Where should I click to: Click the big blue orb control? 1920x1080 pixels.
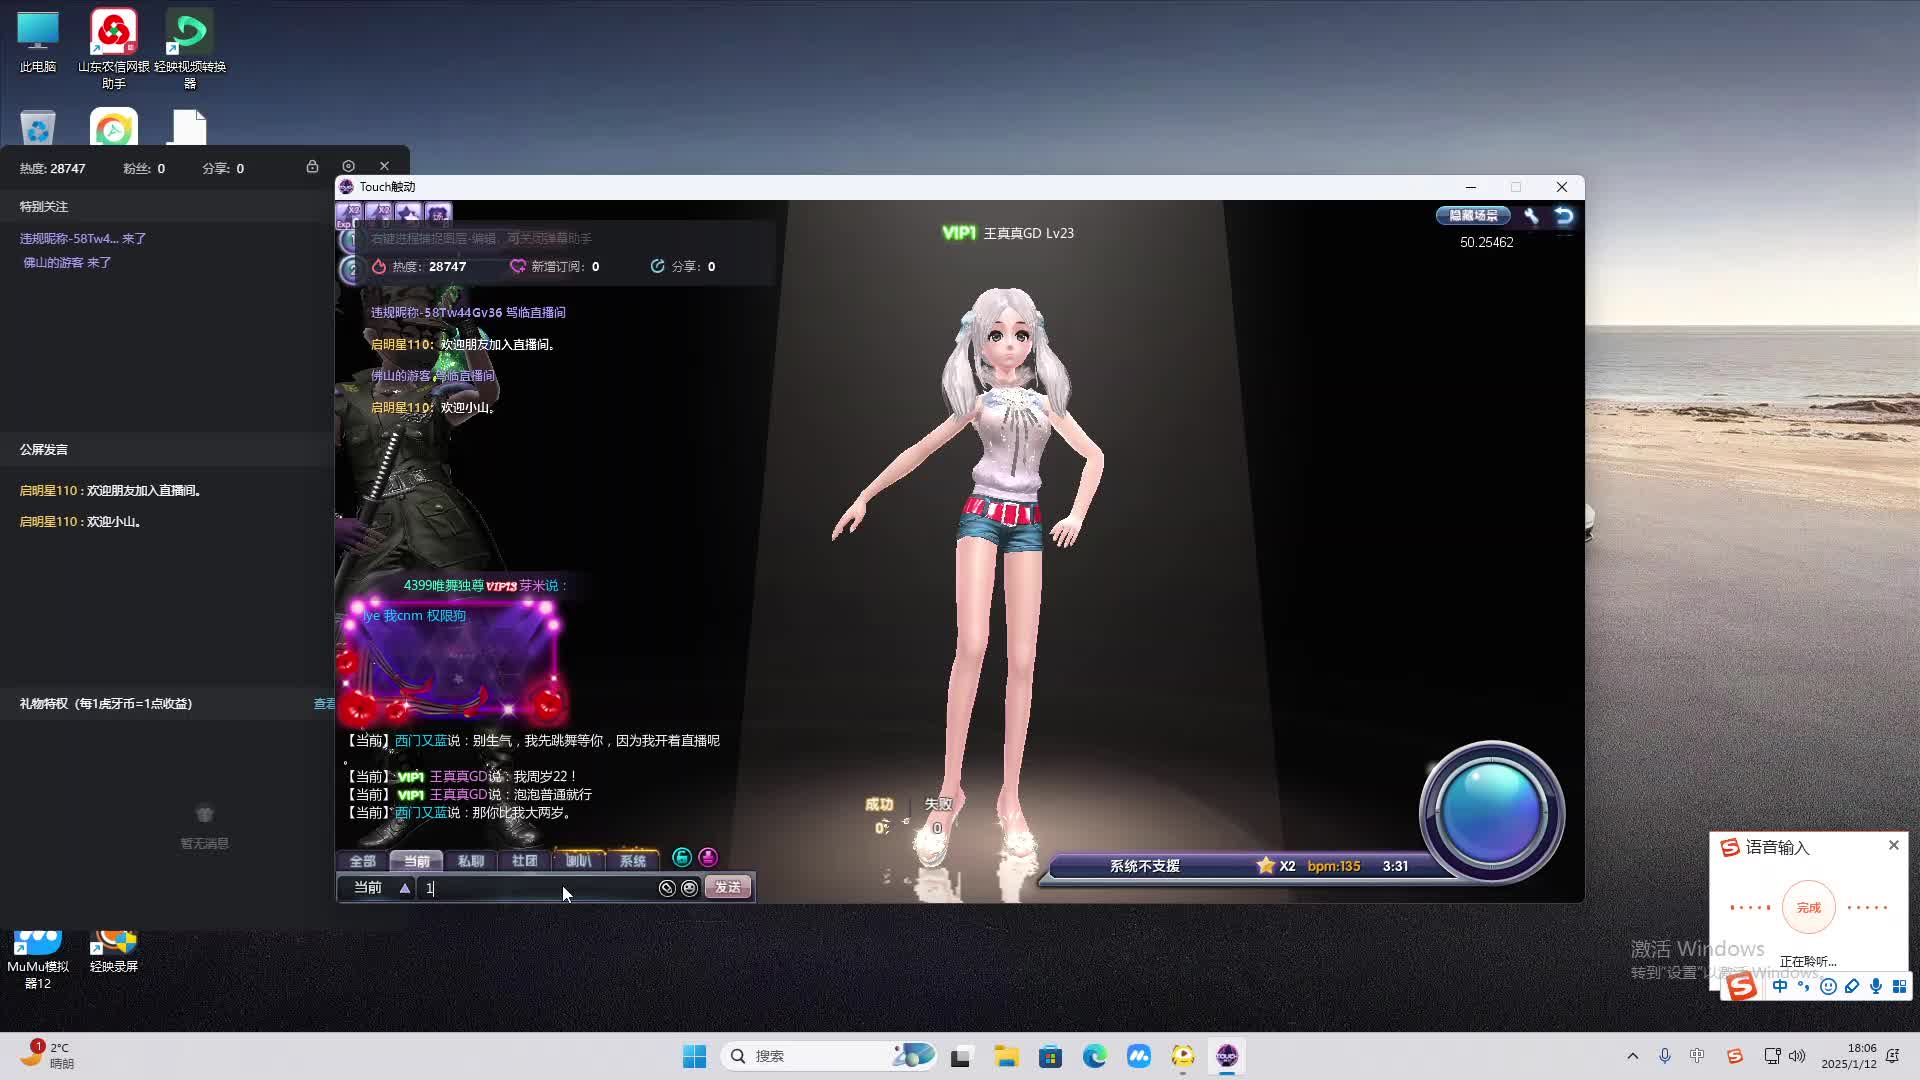1491,812
